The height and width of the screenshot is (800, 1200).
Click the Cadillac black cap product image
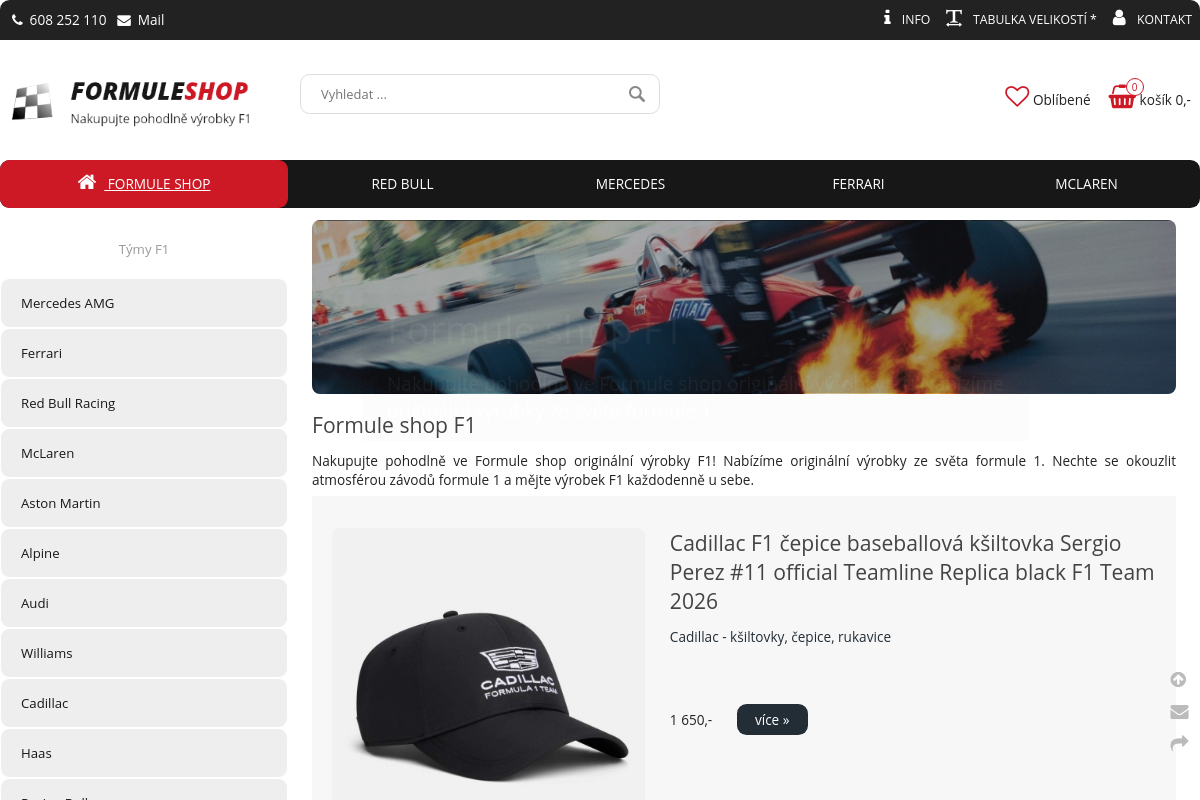coord(488,664)
